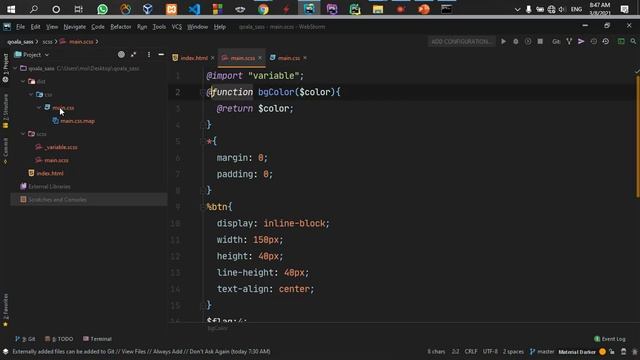The image size is (640, 360).
Task: Open WhatsApp from Windows taskbar
Action: [x=102, y=9]
